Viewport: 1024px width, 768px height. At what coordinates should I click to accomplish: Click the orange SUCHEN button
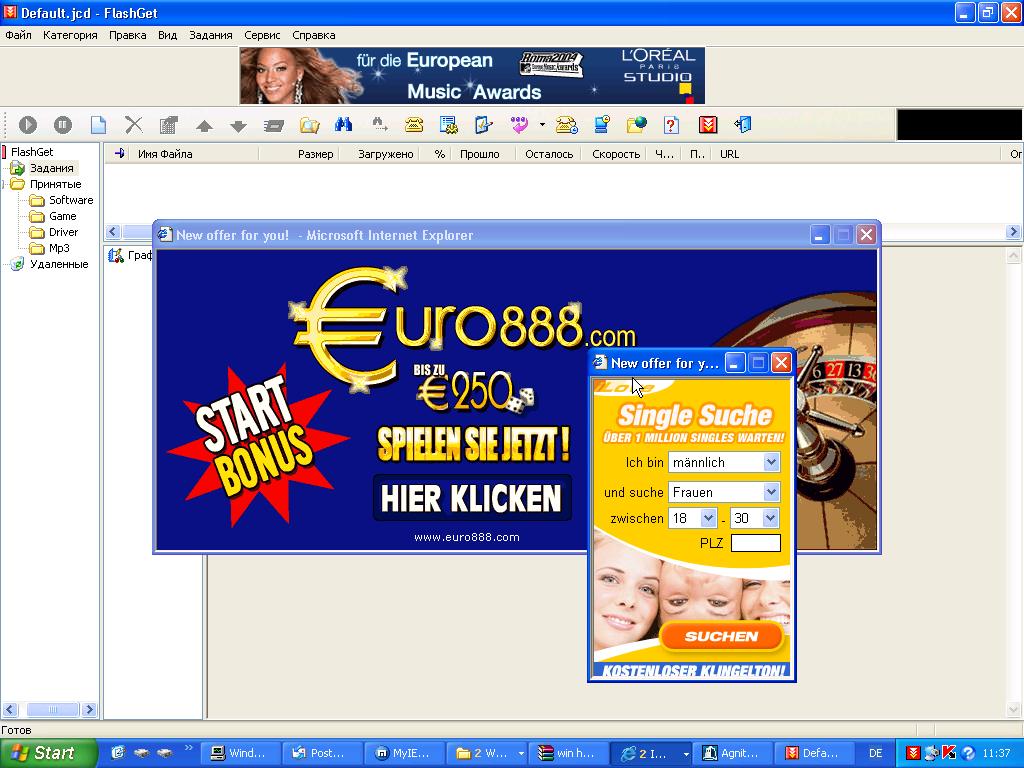tap(721, 636)
